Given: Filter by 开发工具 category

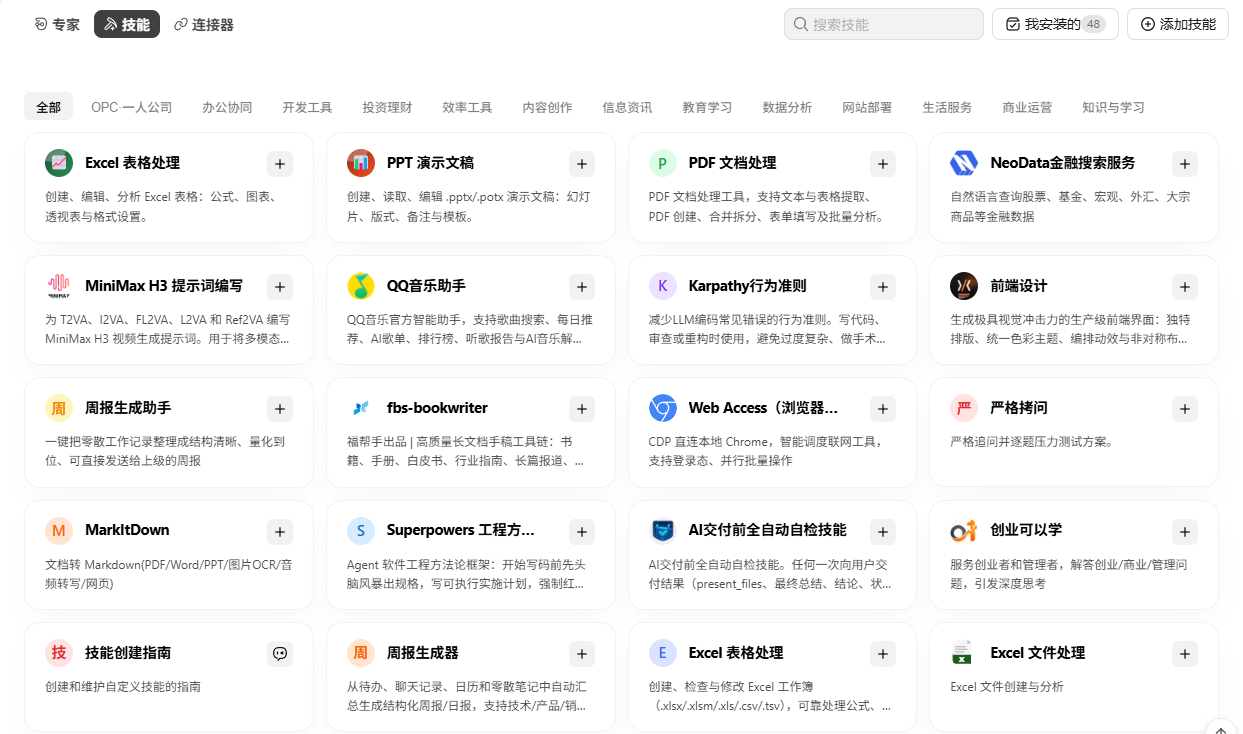Looking at the screenshot, I should click(x=307, y=107).
